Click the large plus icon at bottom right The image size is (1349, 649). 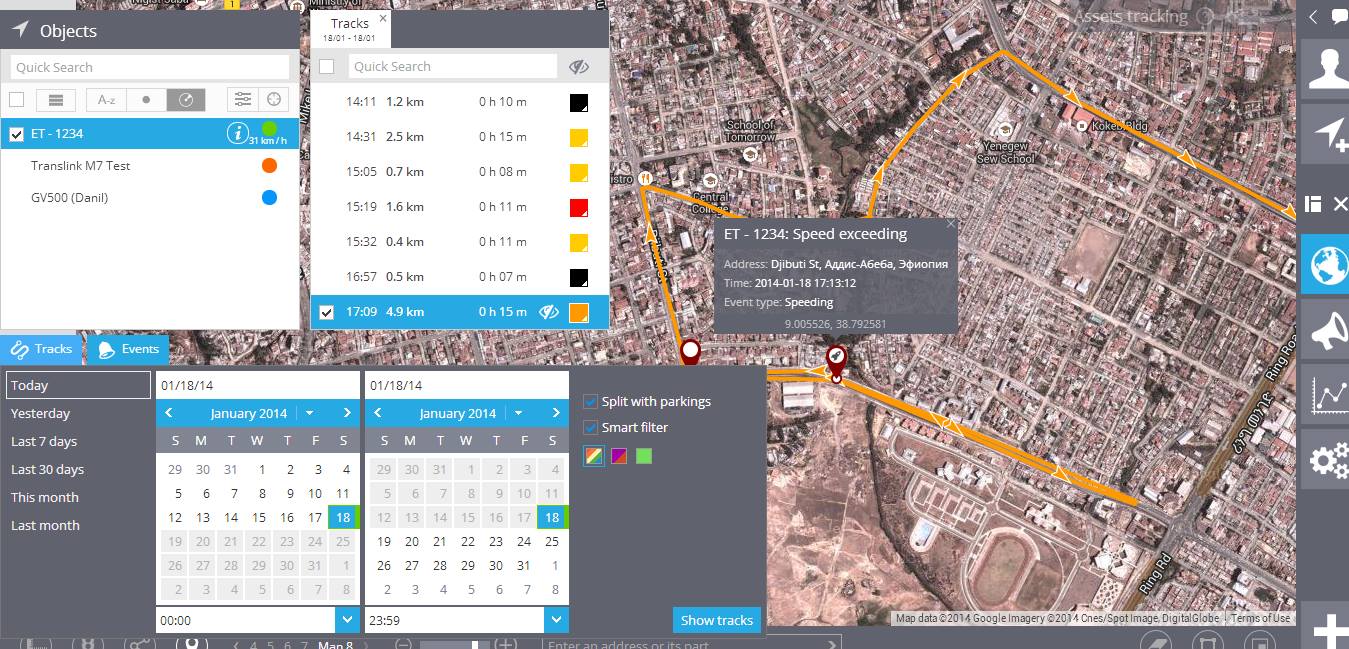1330,632
